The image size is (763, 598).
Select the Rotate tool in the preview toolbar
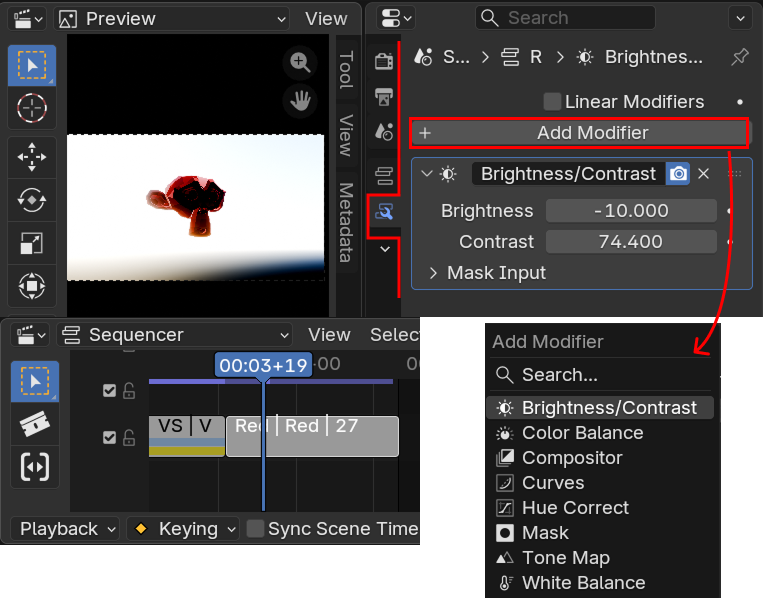click(32, 200)
